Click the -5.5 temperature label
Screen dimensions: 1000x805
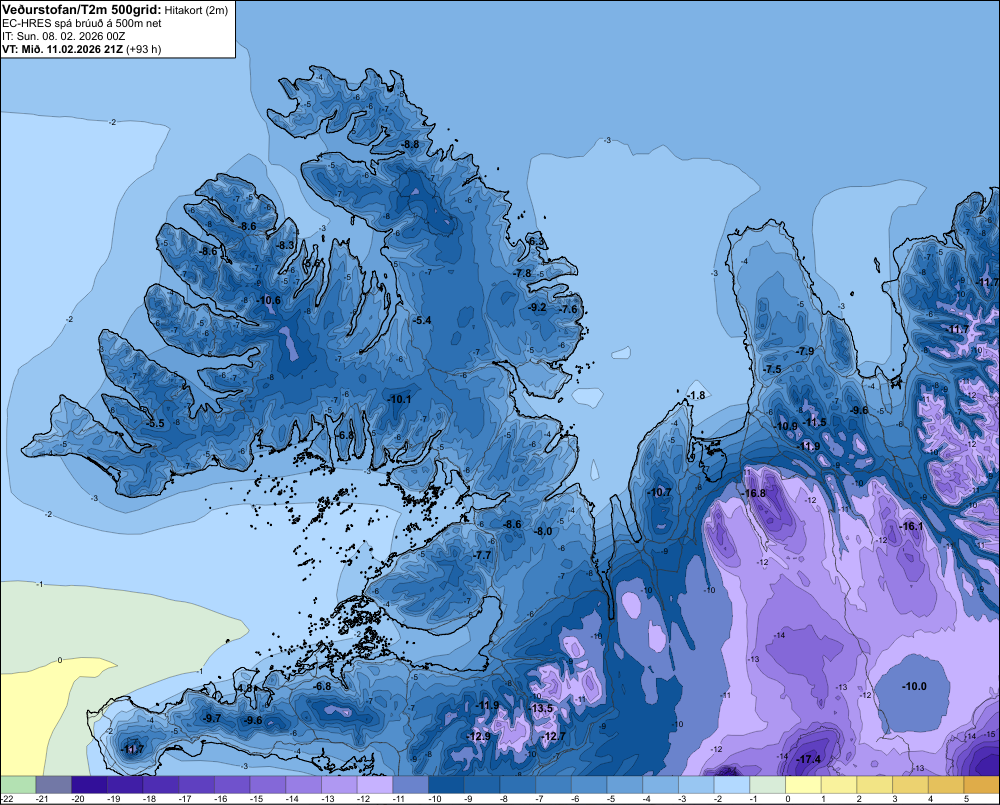pos(155,424)
